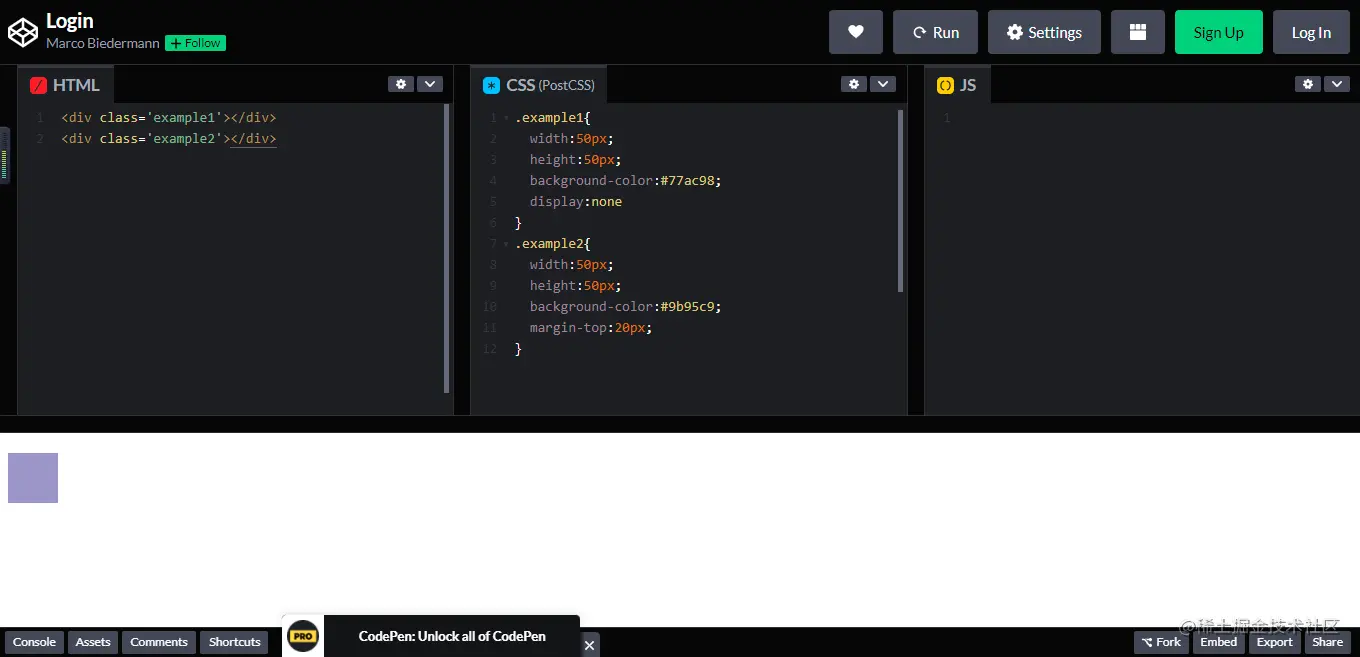Follow Marco Biedermann
The width and height of the screenshot is (1360, 657).
click(195, 43)
